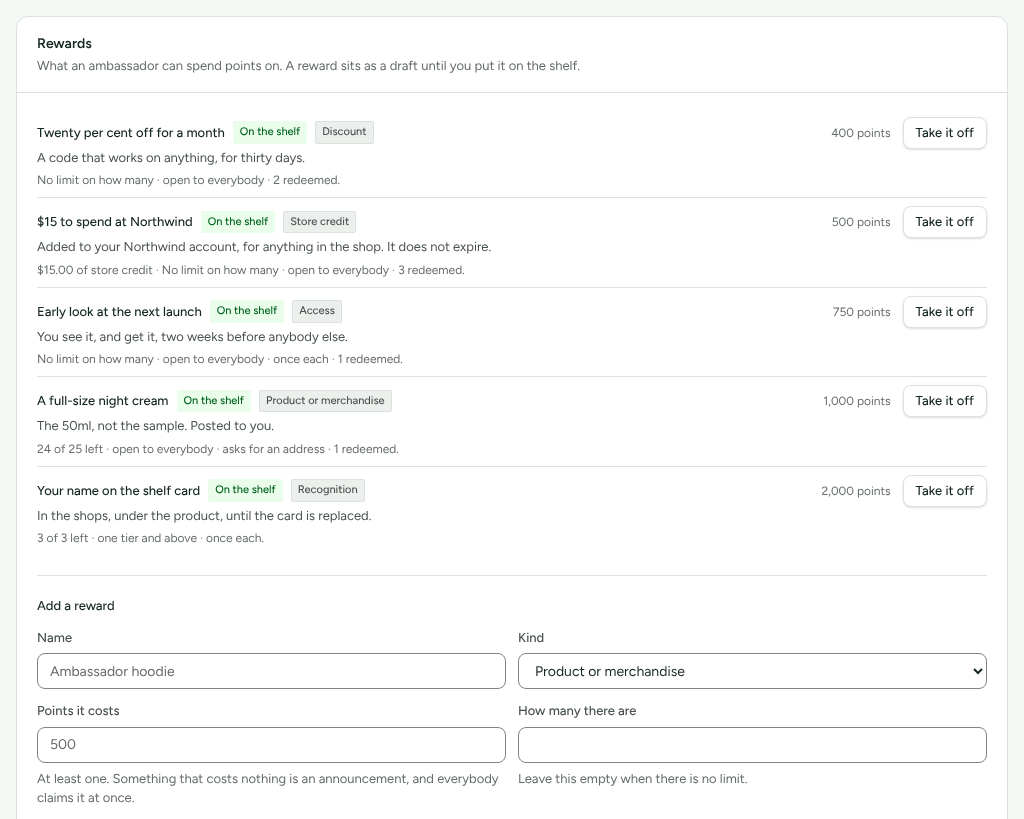This screenshot has height=819, width=1024.
Task: Take off the Your name on the shelf card reward
Action: coord(944,490)
